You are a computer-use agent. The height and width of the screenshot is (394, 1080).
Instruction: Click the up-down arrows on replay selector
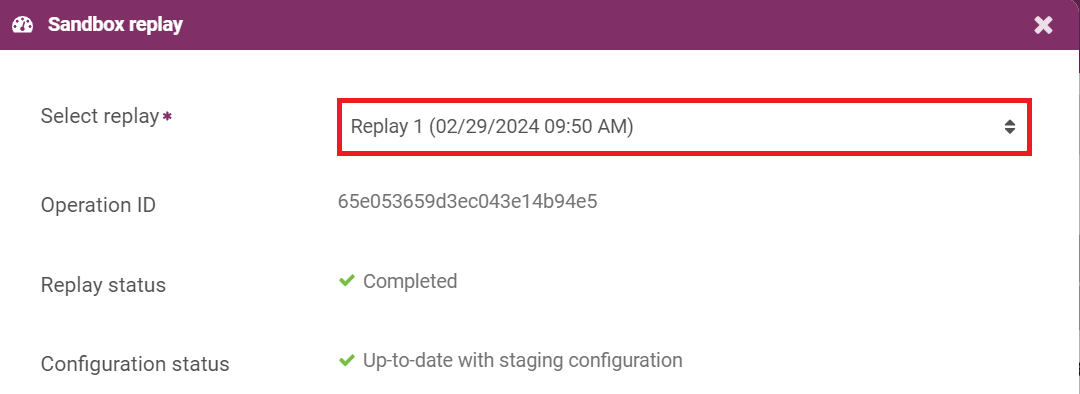pos(1009,127)
